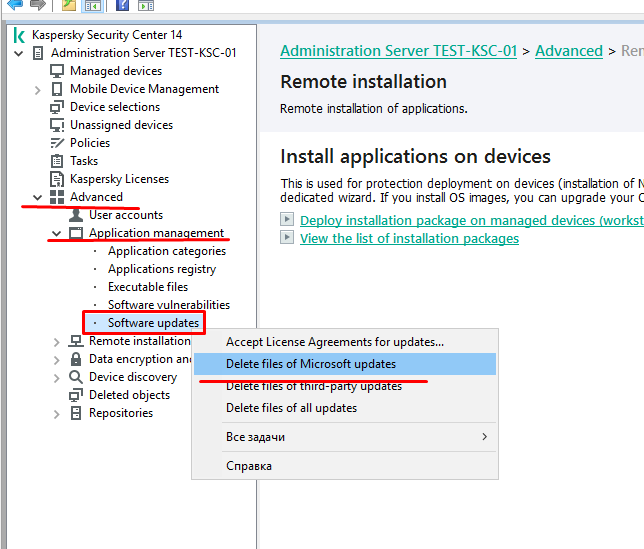Select the Kaspersky Licenses document icon
The image size is (644, 549).
57,179
